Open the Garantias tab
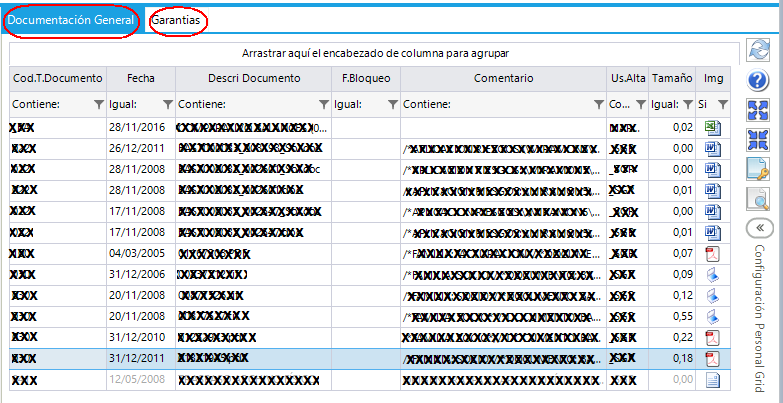This screenshot has width=783, height=403. [x=176, y=20]
